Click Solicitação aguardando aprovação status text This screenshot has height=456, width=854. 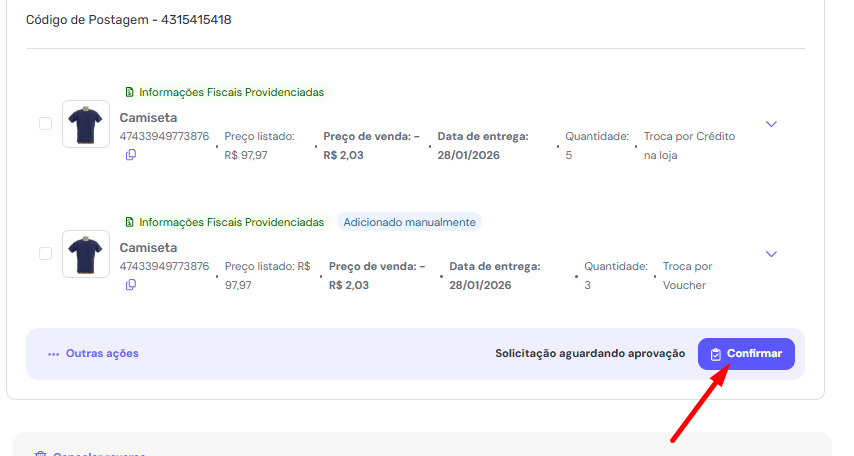590,353
